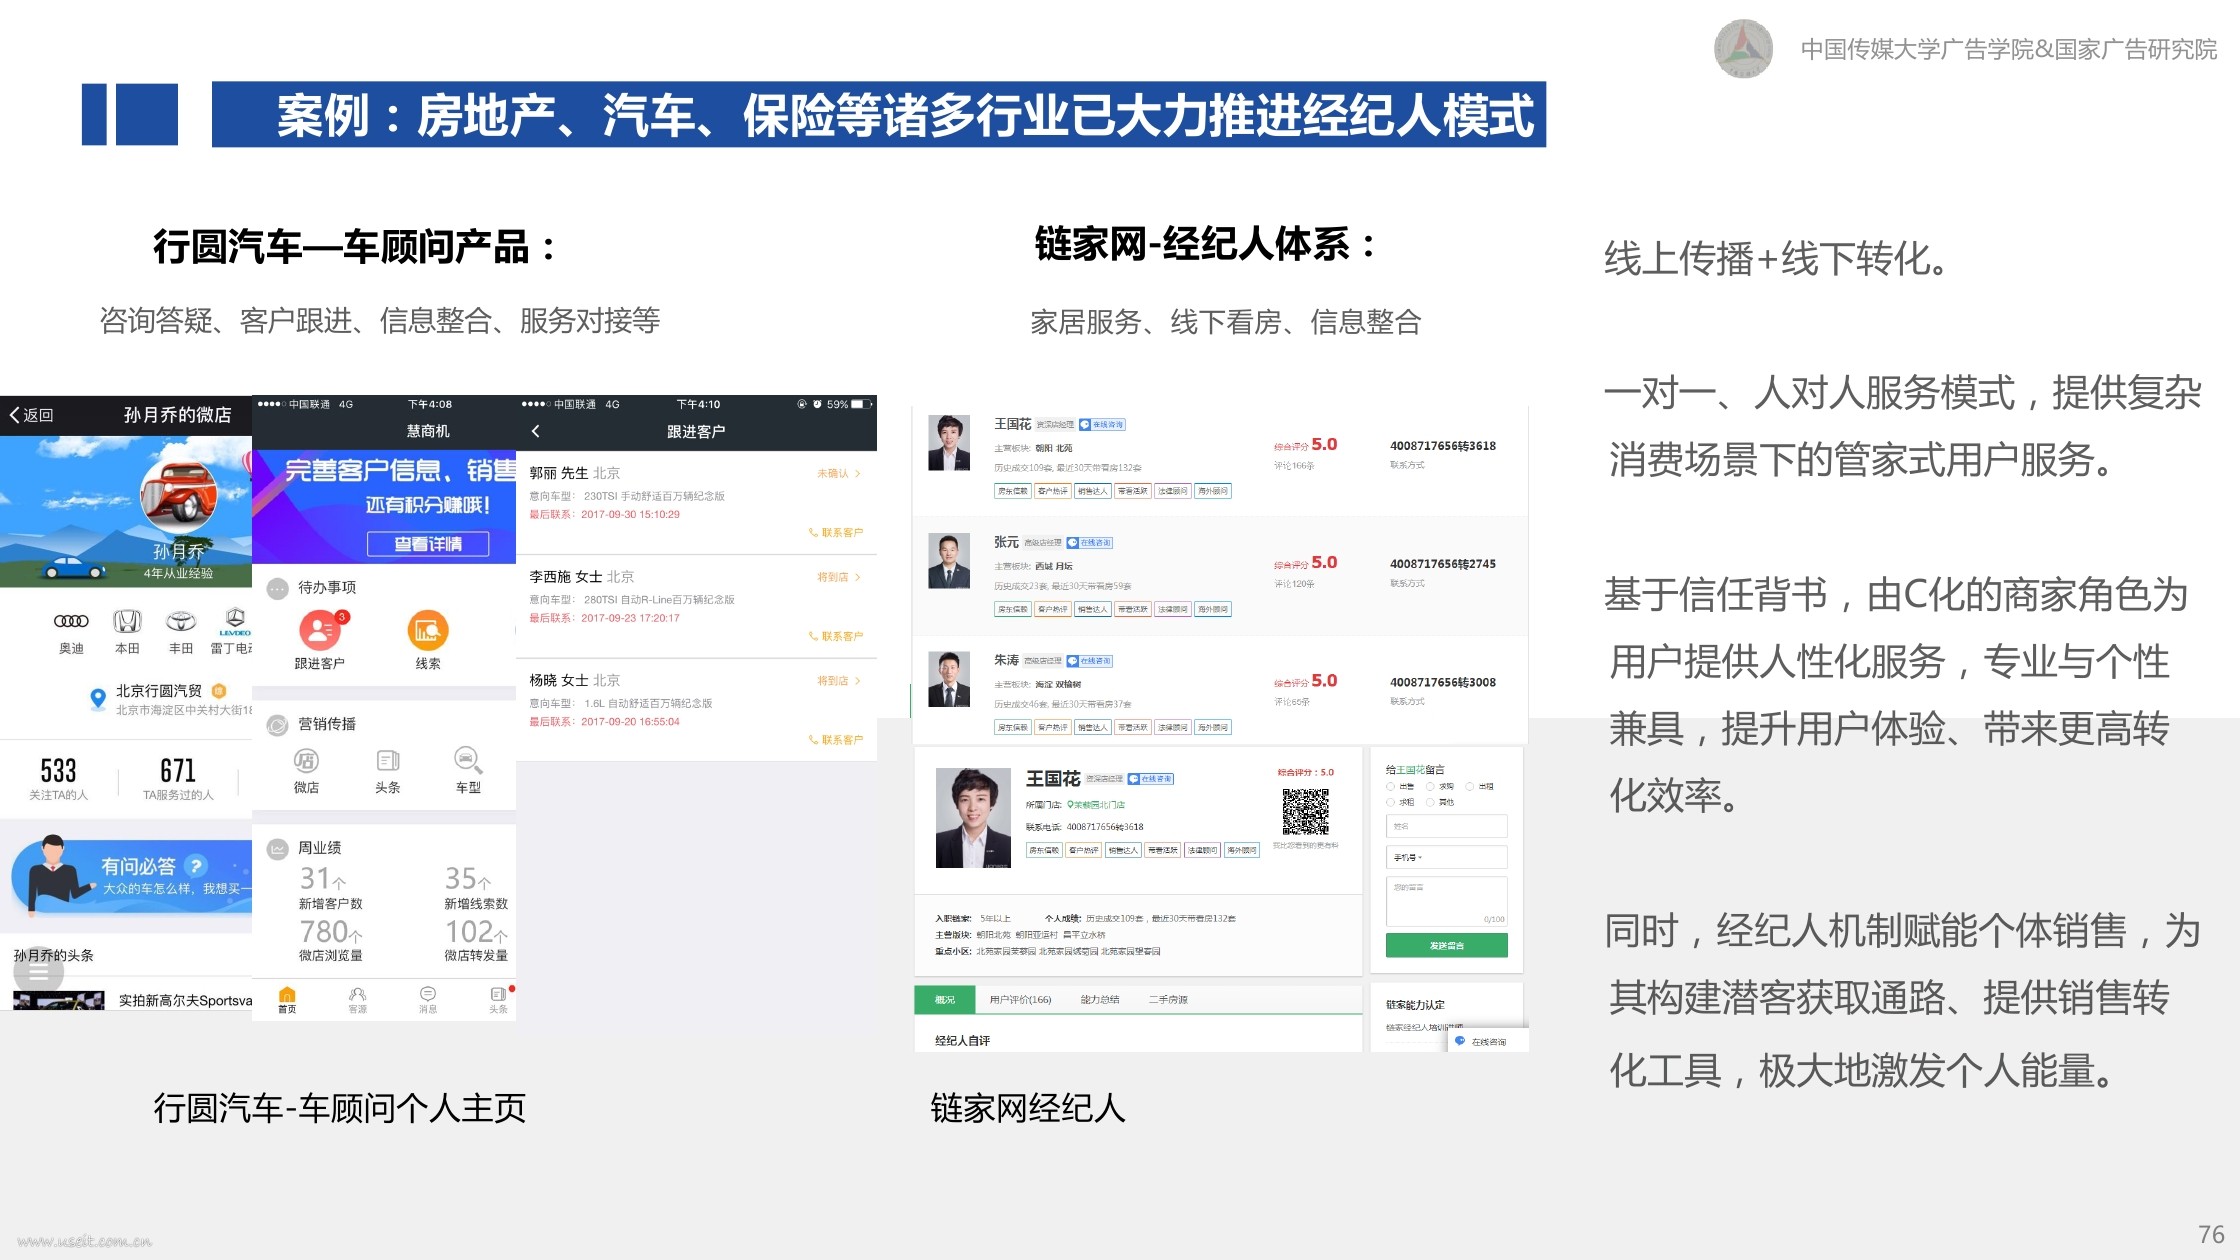Tap the 营销传播 section icon
Viewport: 2240px width, 1260px height.
[x=277, y=725]
